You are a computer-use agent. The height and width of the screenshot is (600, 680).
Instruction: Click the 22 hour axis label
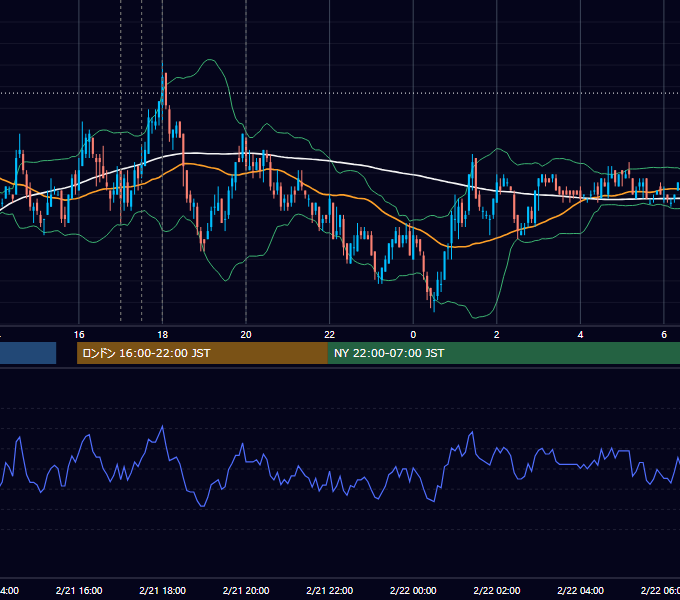coord(330,335)
